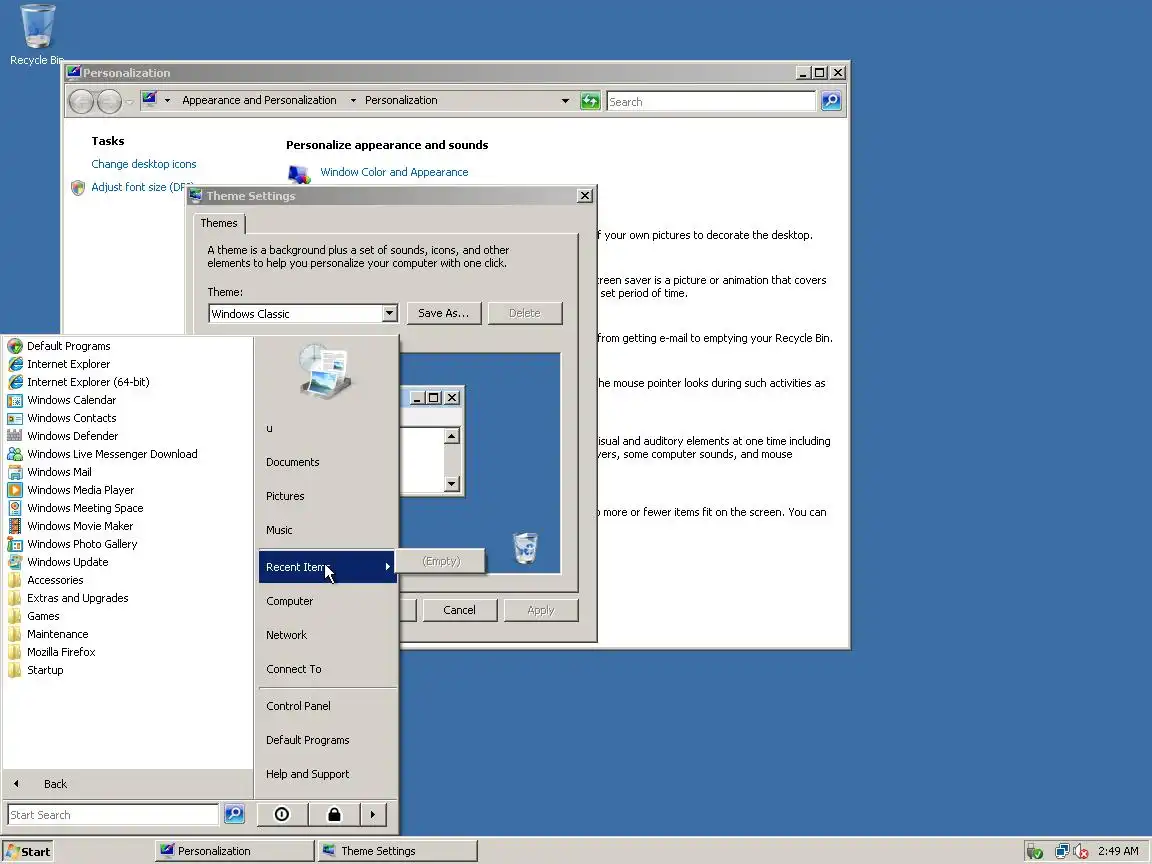Open Windows Calendar
The width and height of the screenshot is (1152, 864).
point(71,400)
